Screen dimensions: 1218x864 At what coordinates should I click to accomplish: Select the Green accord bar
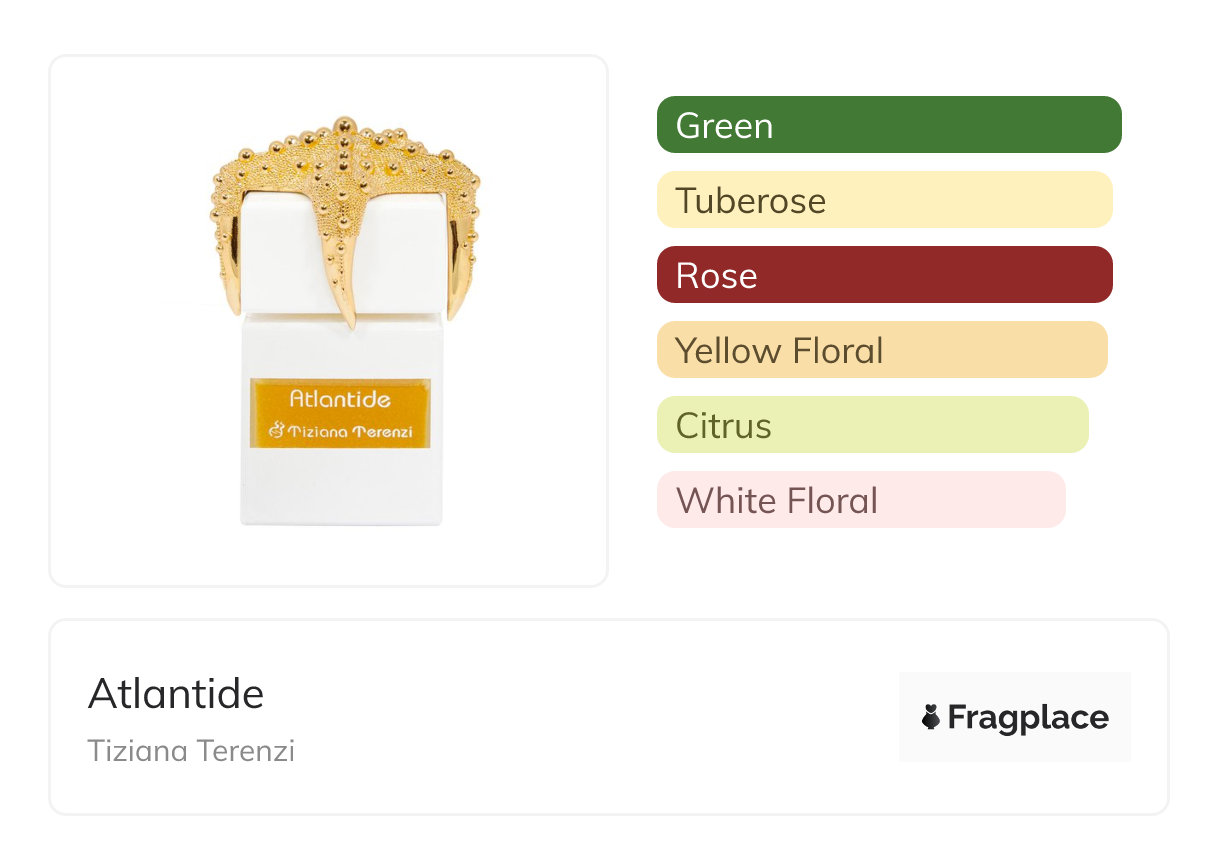point(889,125)
